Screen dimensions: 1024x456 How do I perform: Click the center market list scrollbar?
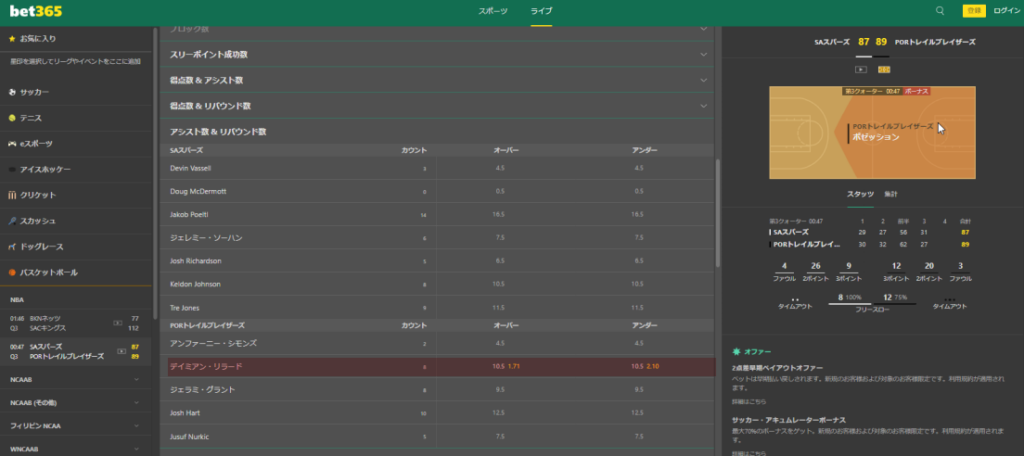pyautogui.click(x=717, y=210)
